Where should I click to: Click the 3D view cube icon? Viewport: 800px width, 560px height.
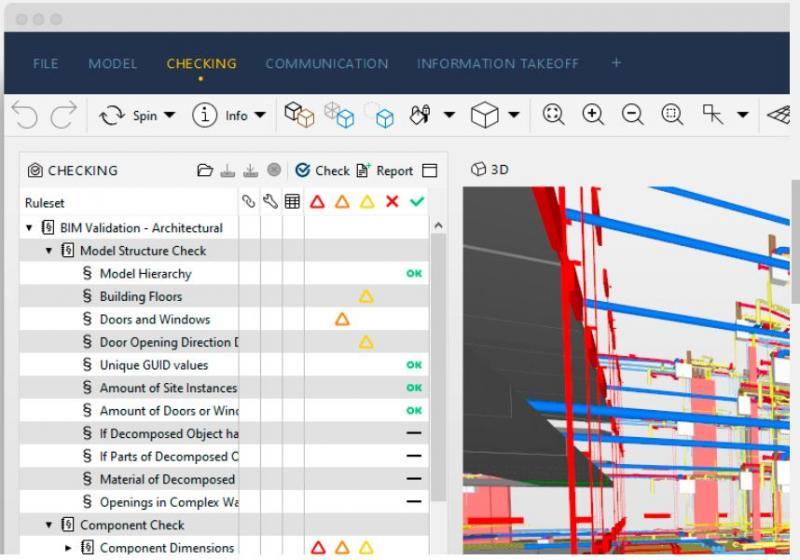478,169
